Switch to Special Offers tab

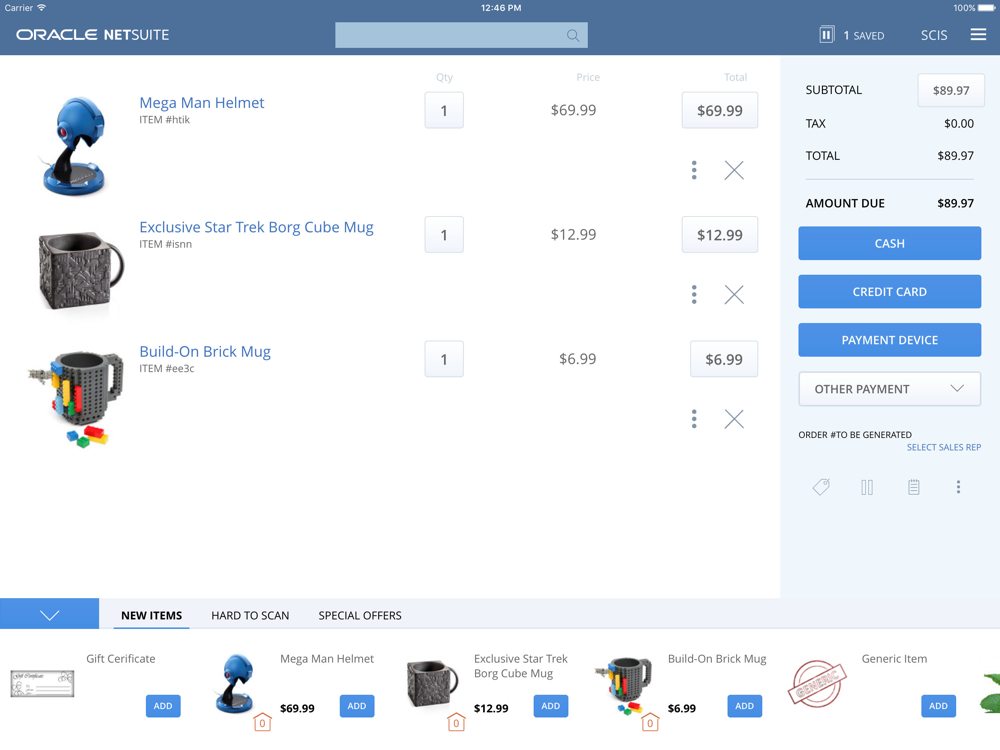coord(360,615)
